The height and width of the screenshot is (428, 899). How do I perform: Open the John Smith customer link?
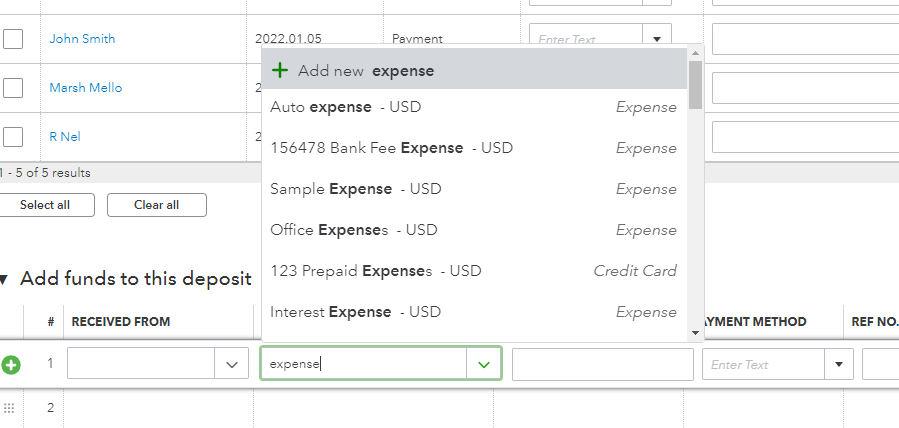click(82, 38)
